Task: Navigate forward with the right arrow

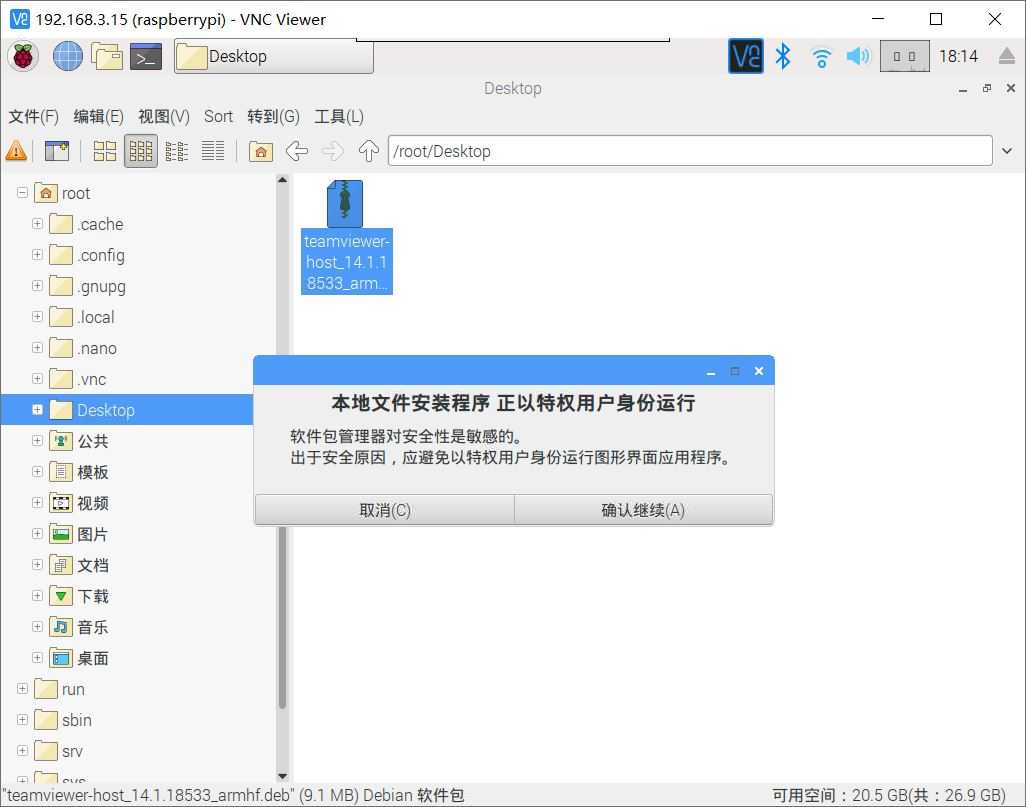Action: 332,151
